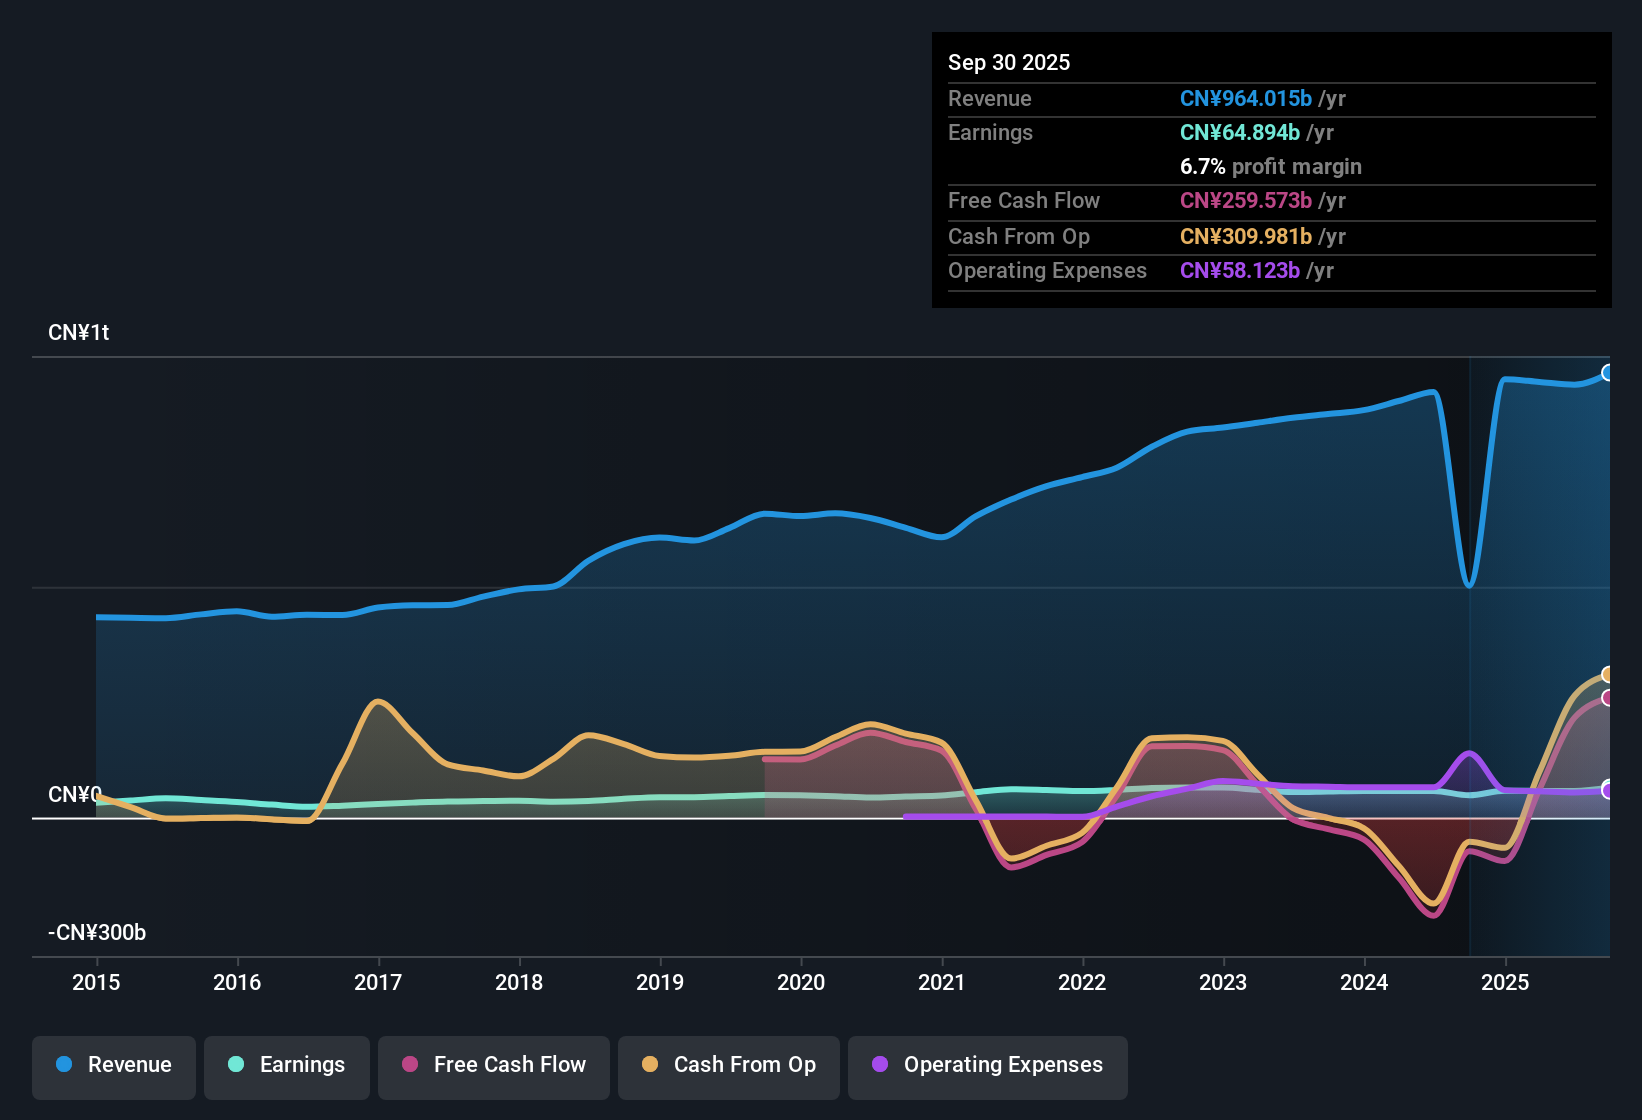Screen dimensions: 1642x1120
Task: Click the CN¥964.015b revenue value
Action: pos(1246,98)
